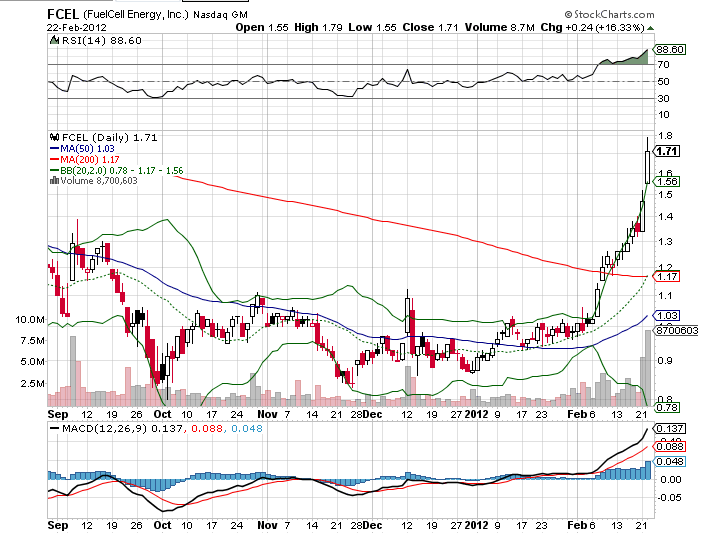Click the '(FuelCell Energy, Inc.)' company name
Viewport: 722px width, 533px height.
pyautogui.click(x=135, y=15)
